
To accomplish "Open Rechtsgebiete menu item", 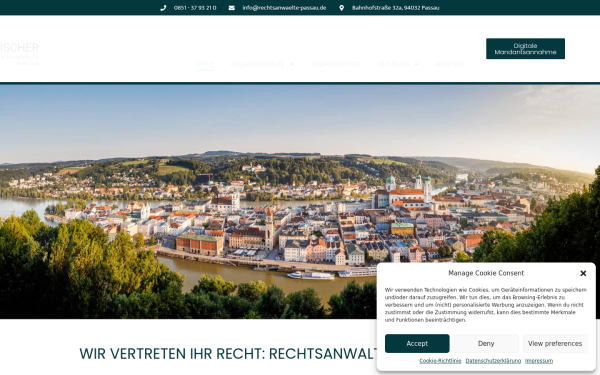I will [x=336, y=64].
